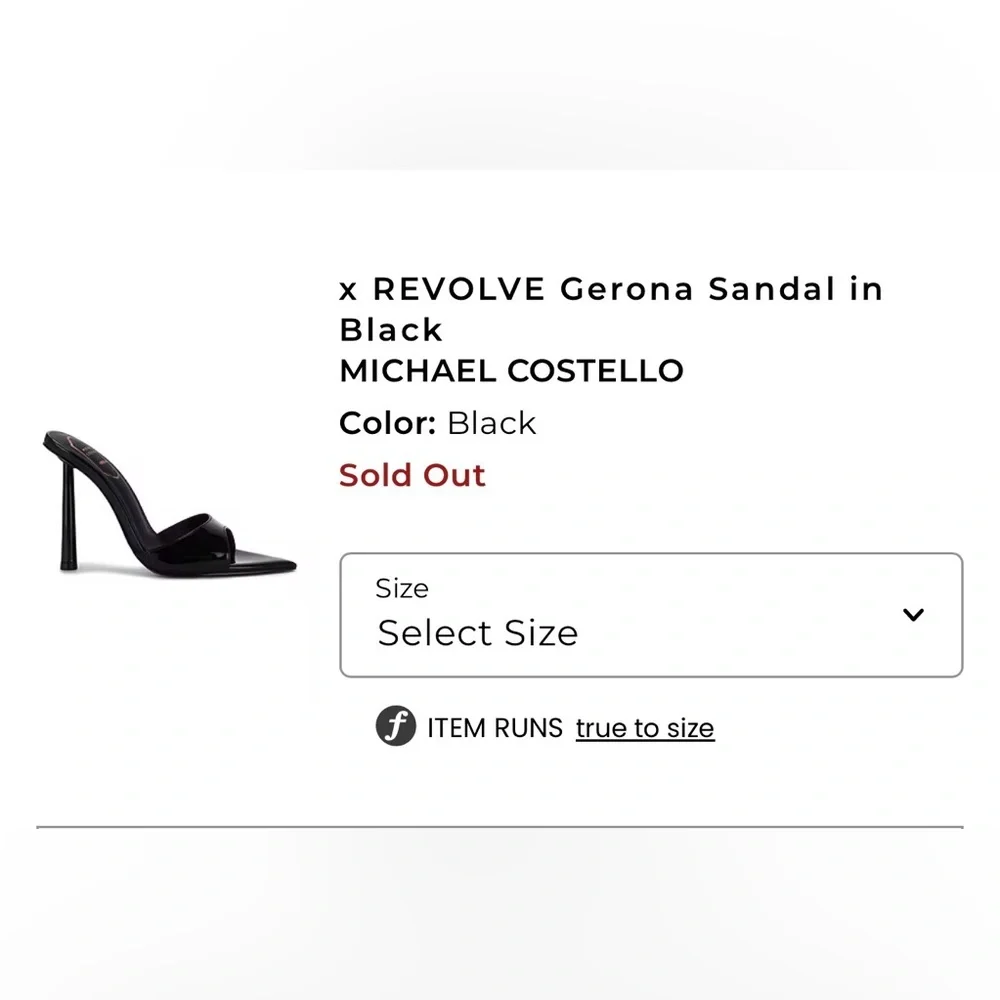
Task: Click inside the Size selection box
Action: pos(650,615)
